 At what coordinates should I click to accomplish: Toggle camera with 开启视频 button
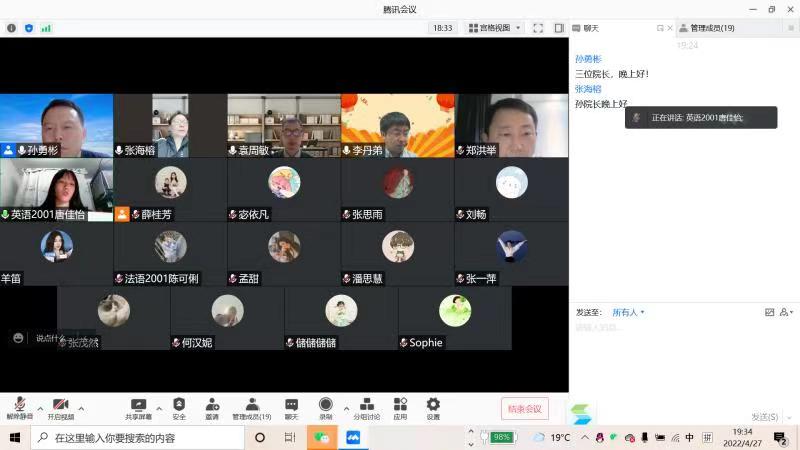(x=61, y=406)
